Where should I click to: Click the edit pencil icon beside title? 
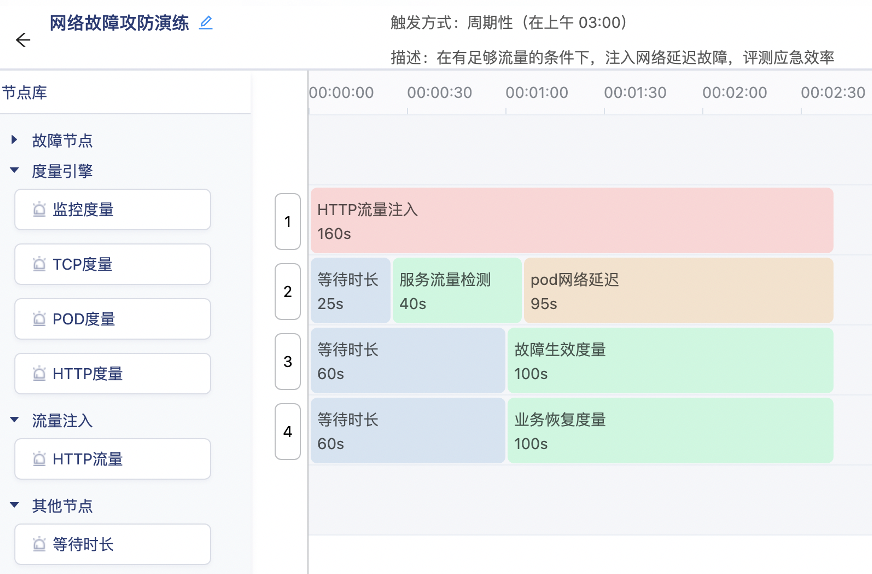(x=206, y=23)
